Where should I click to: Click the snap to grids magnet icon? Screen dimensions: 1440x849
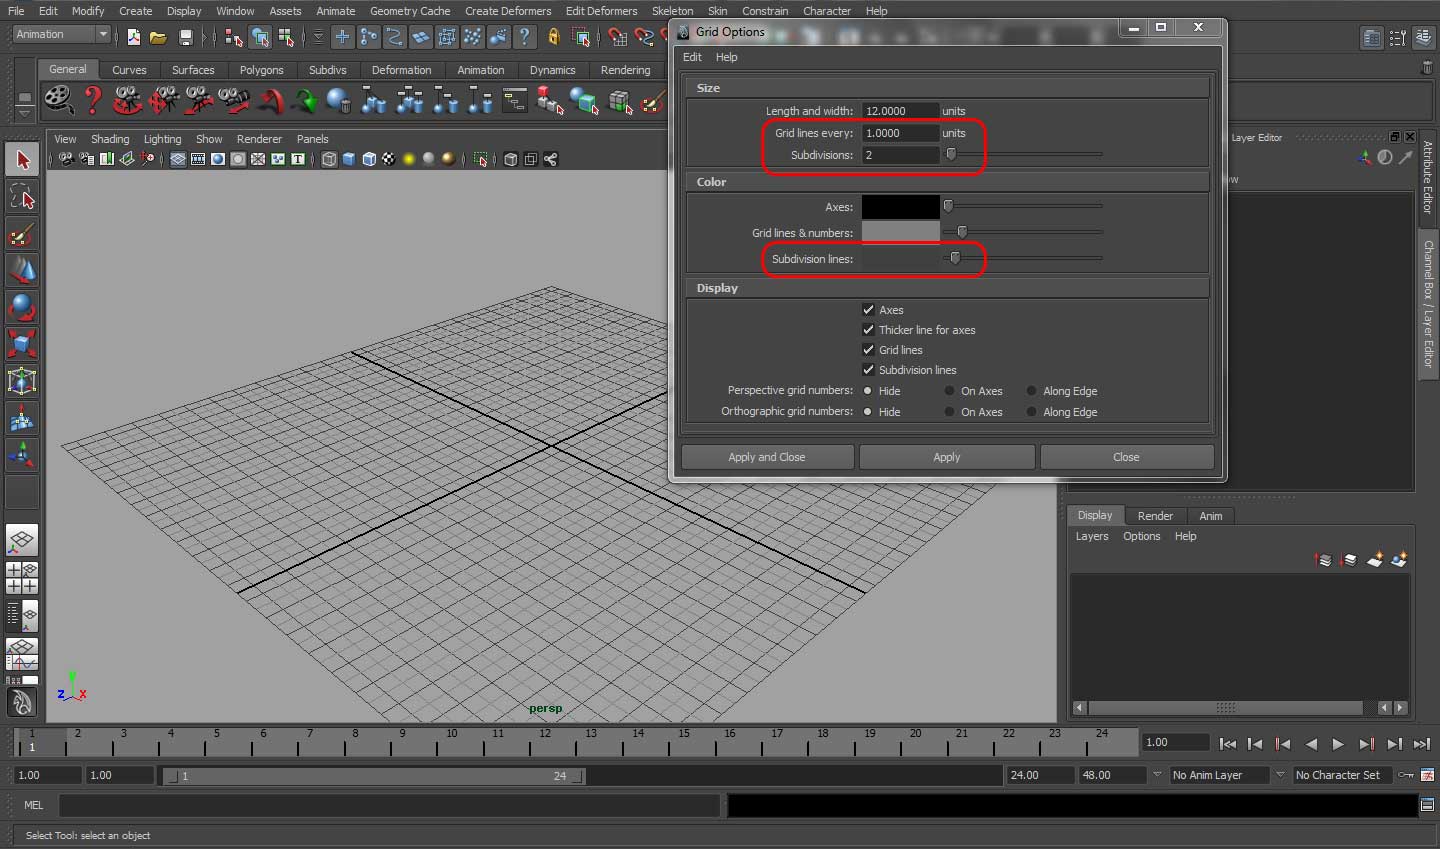pyautogui.click(x=617, y=36)
